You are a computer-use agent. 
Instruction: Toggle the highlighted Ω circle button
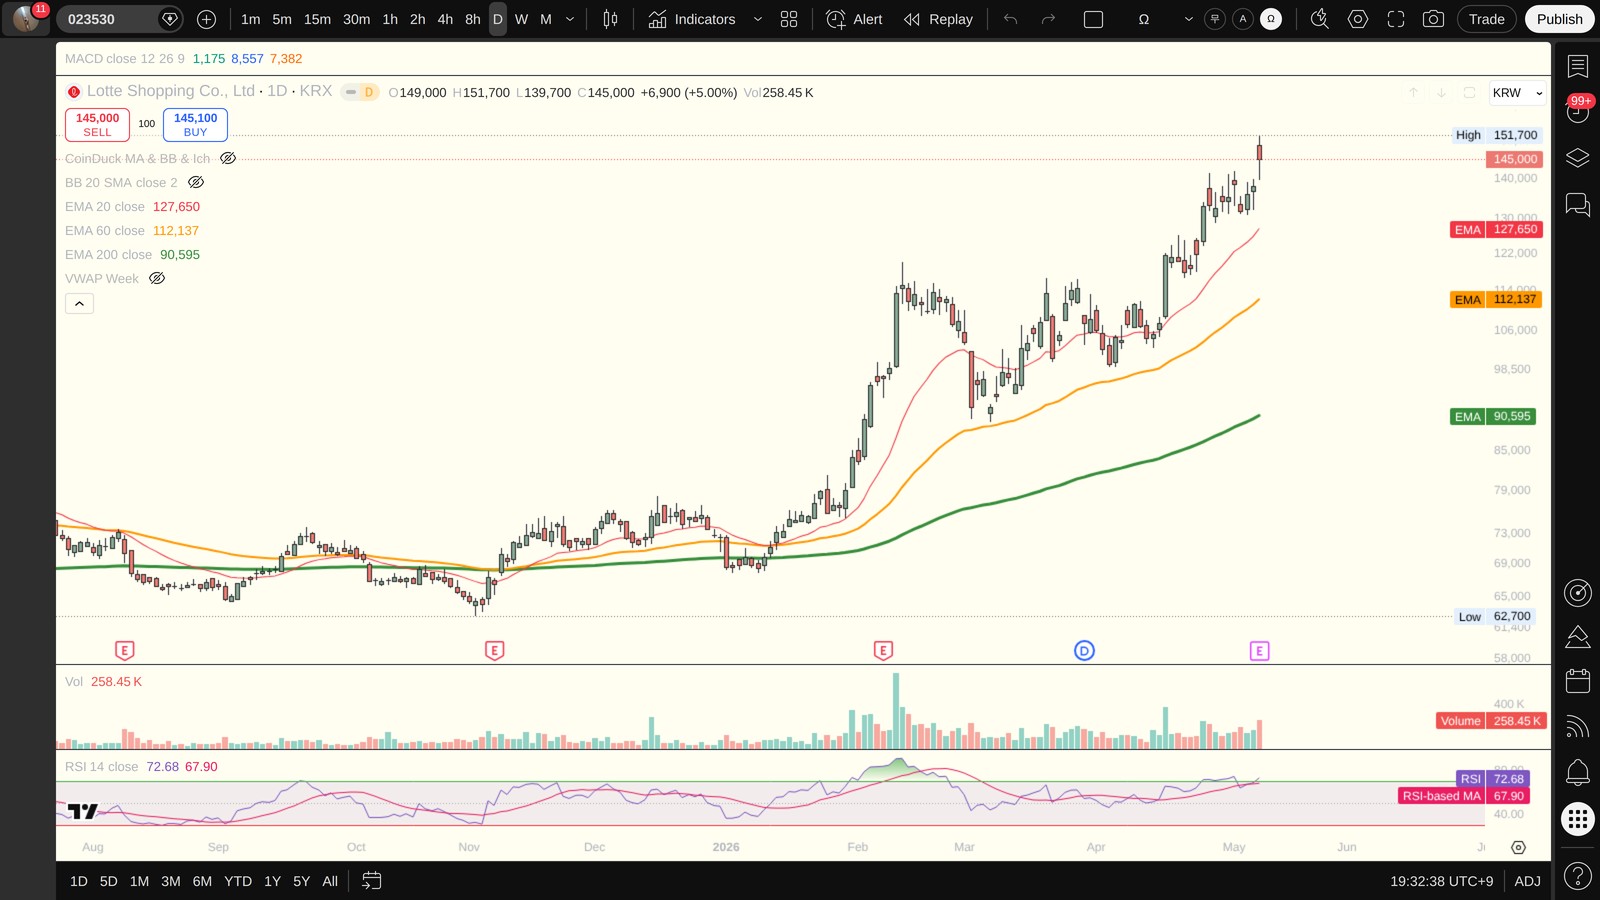[1271, 19]
